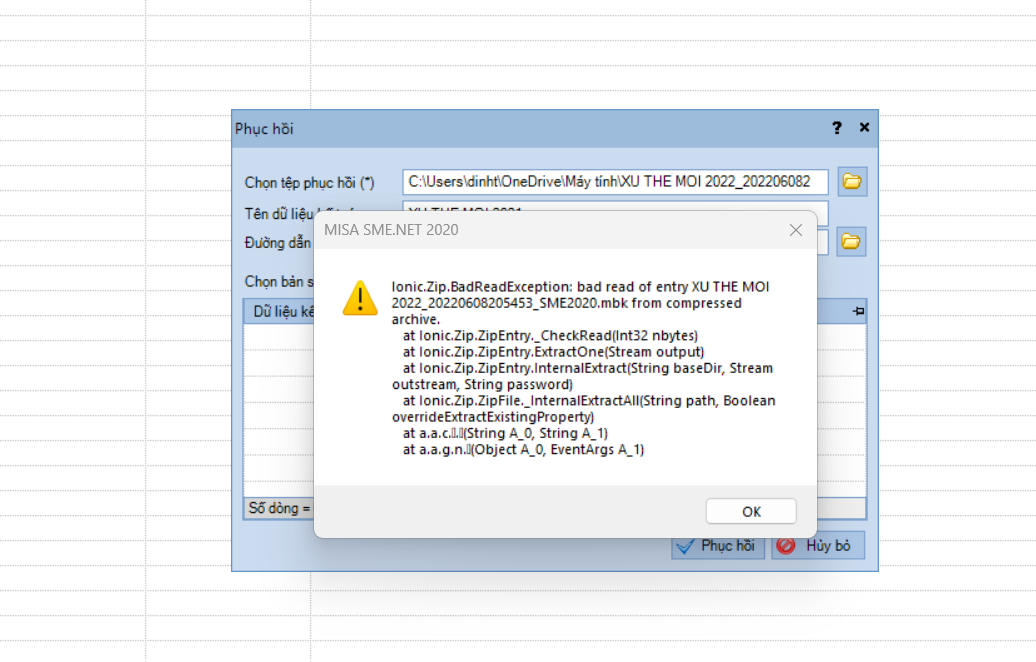The width and height of the screenshot is (1036, 662).
Task: Click the yellow warning triangle icon
Action: (x=360, y=299)
